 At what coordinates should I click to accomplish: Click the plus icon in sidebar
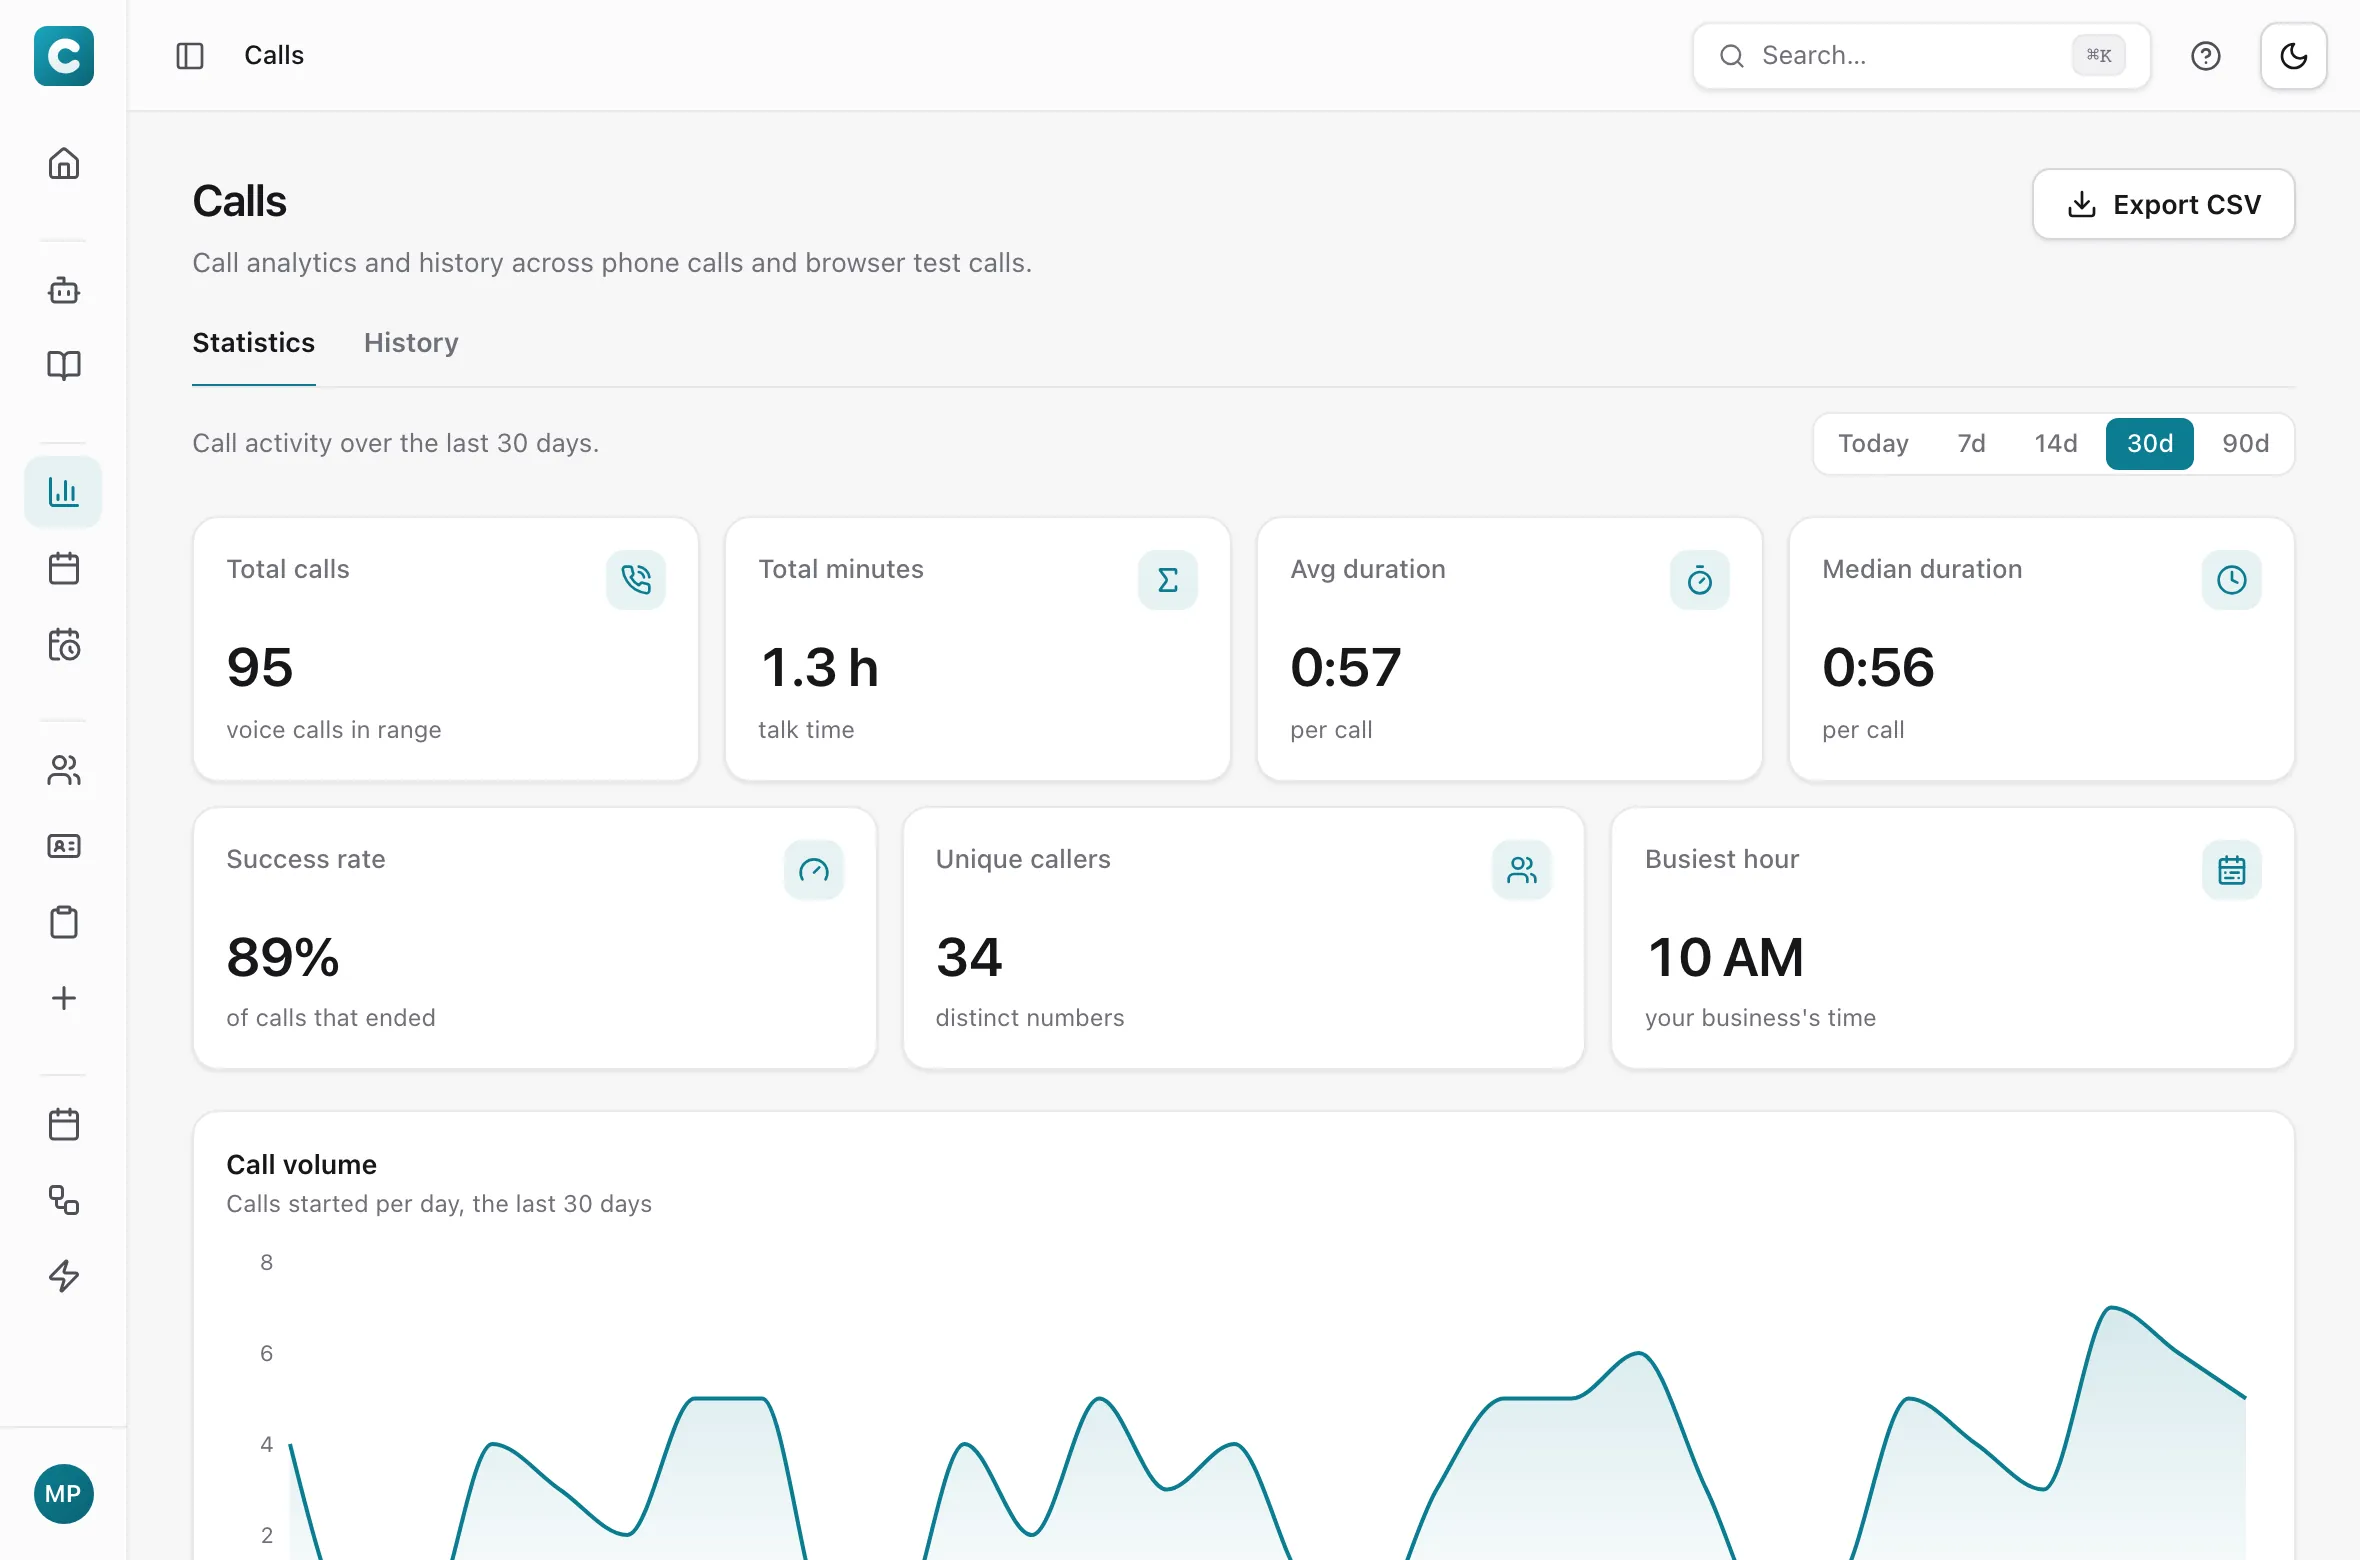pyautogui.click(x=64, y=998)
